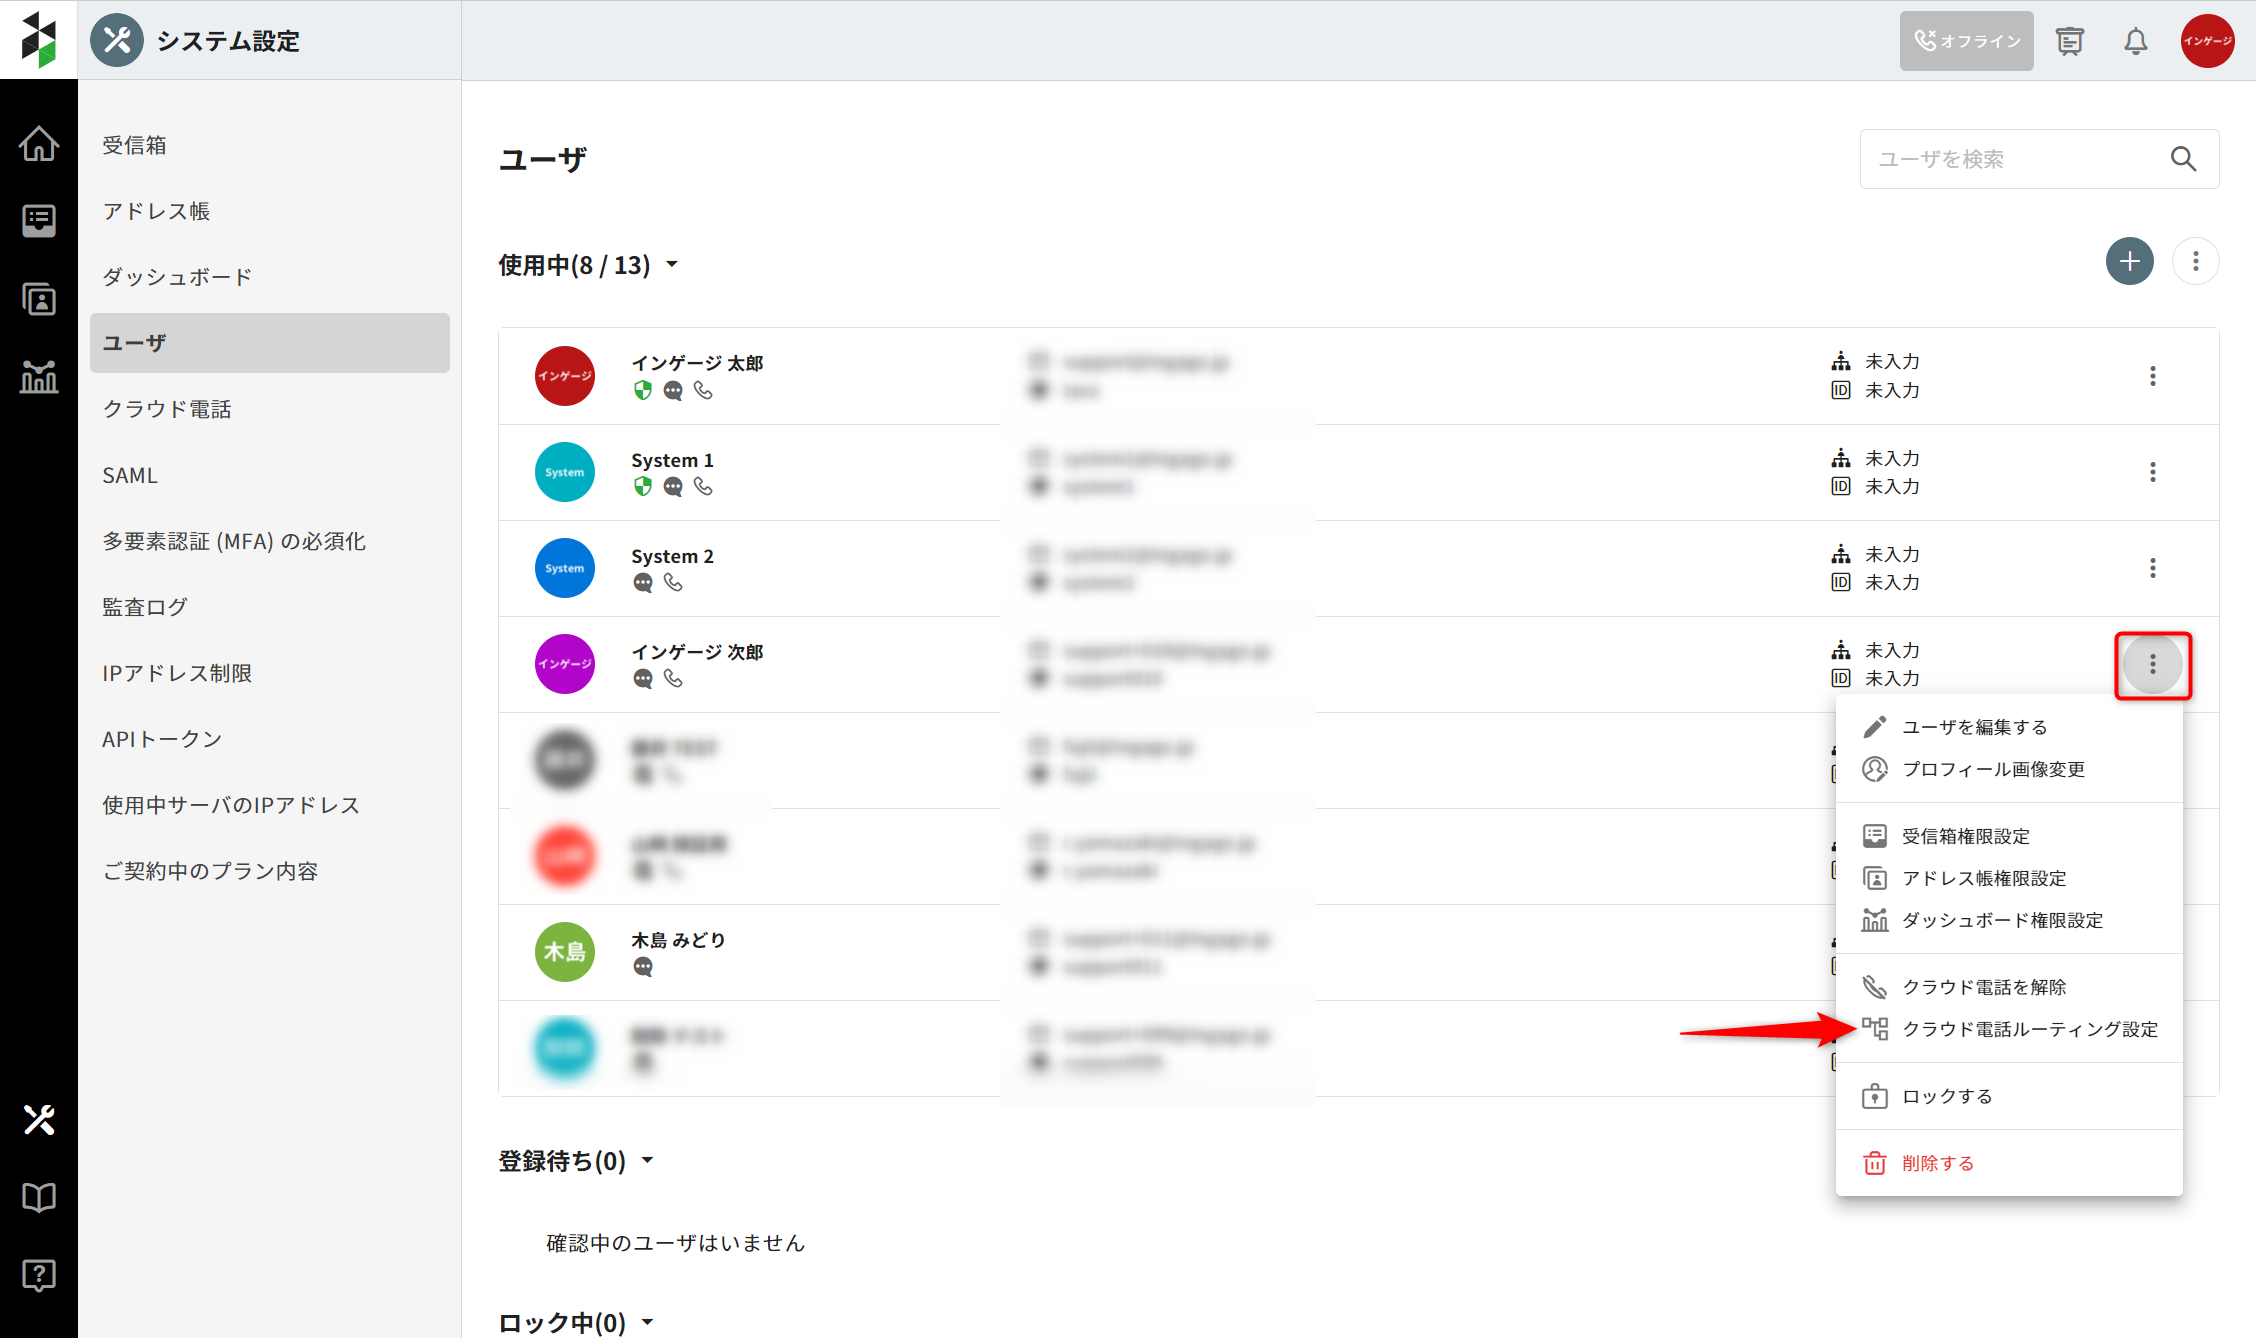This screenshot has height=1338, width=2256.
Task: Click the inbox message icon in sidebar
Action: coord(38,220)
